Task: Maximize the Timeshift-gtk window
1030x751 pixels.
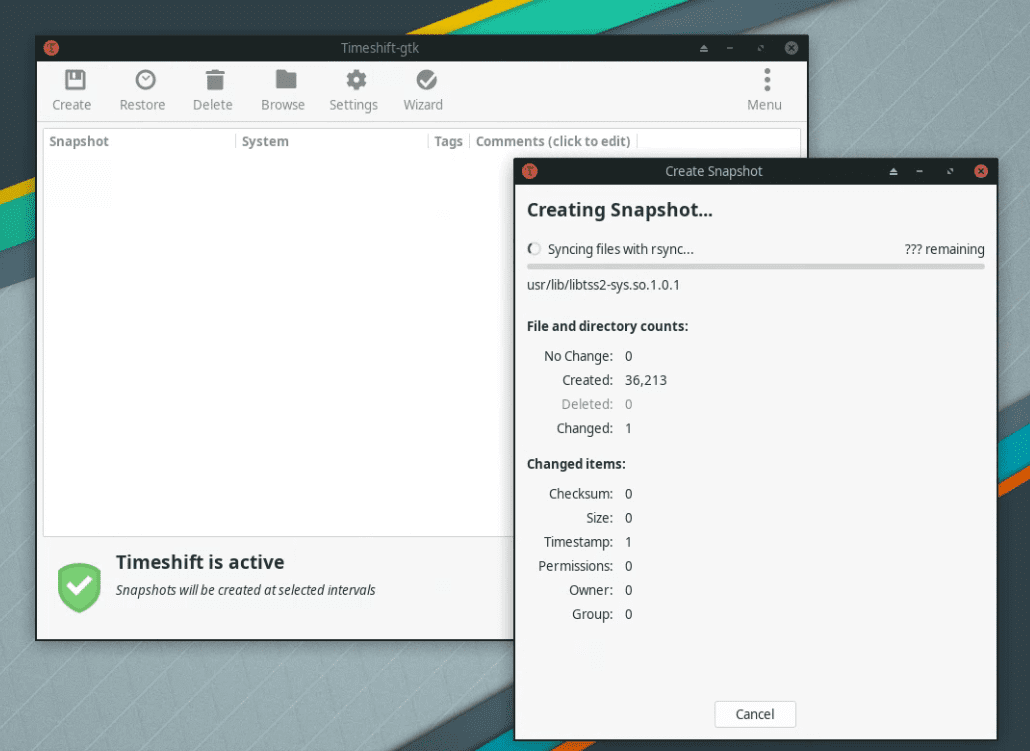Action: [x=761, y=48]
